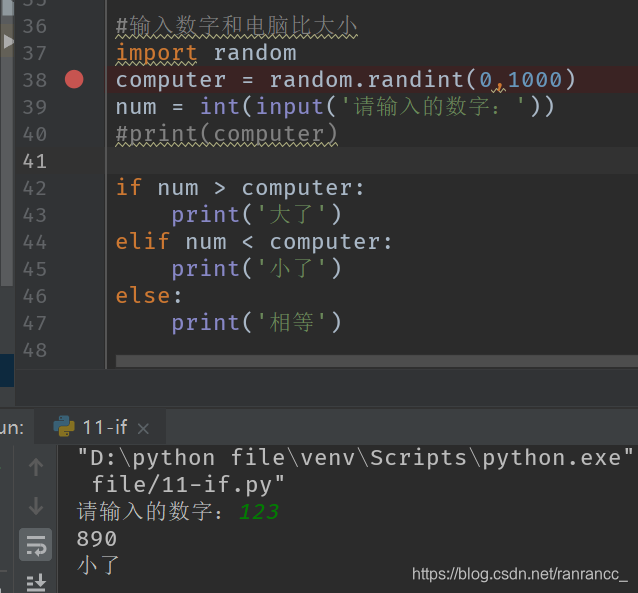Click console output '小了'

98,565
